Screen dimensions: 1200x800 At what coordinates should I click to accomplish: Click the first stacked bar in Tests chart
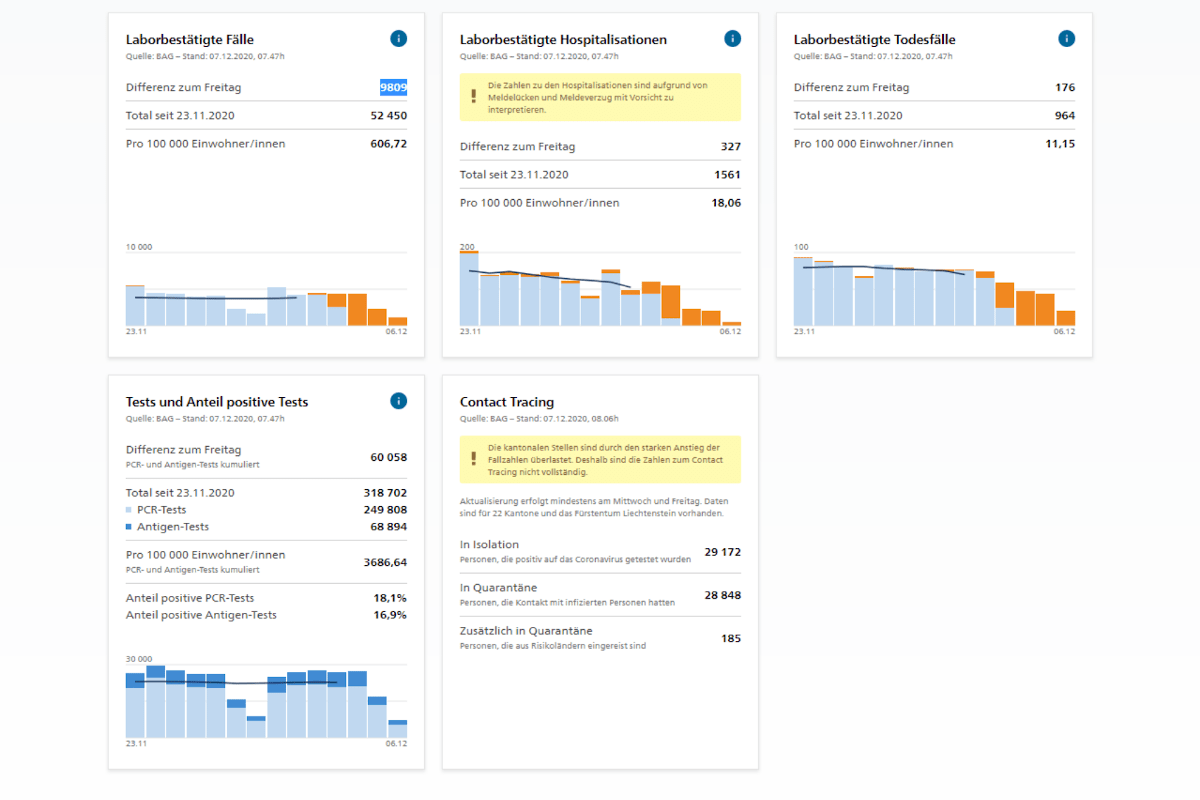[135, 705]
